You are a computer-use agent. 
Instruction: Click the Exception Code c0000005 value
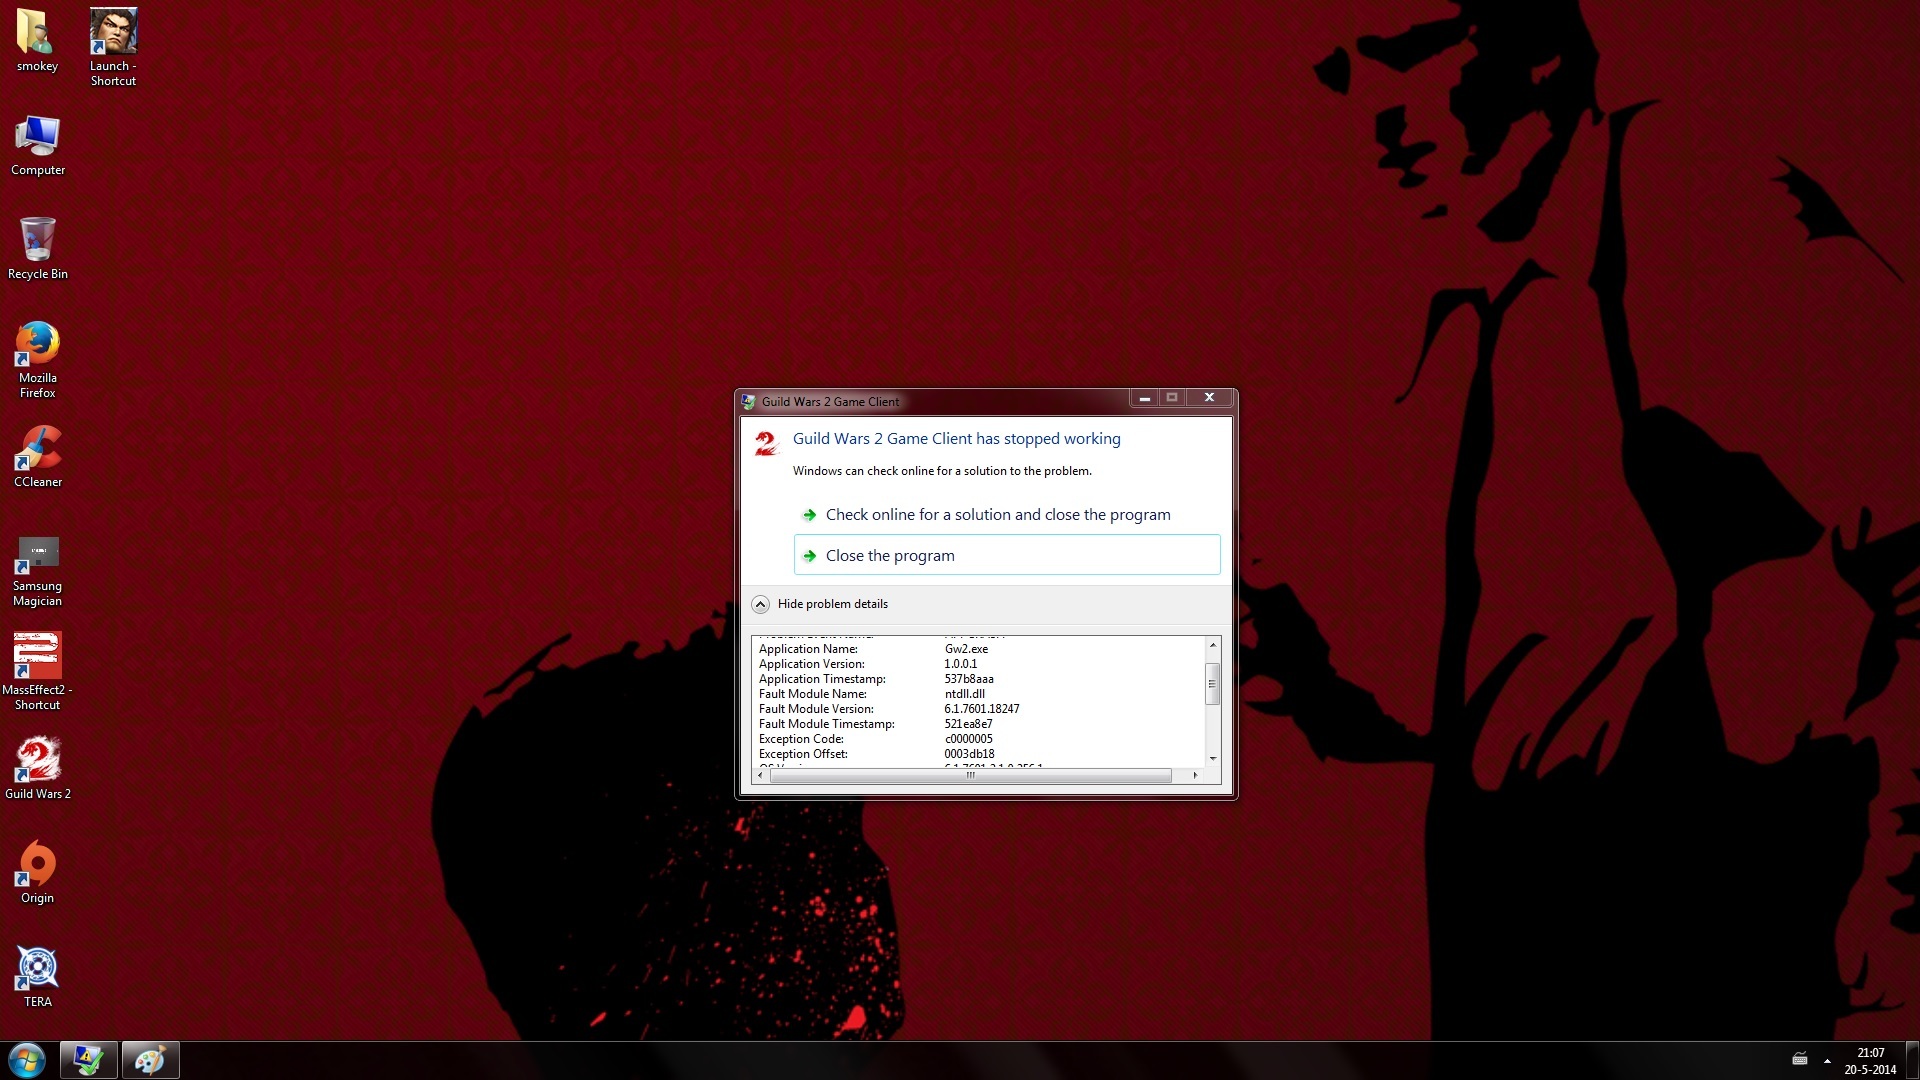[968, 739]
